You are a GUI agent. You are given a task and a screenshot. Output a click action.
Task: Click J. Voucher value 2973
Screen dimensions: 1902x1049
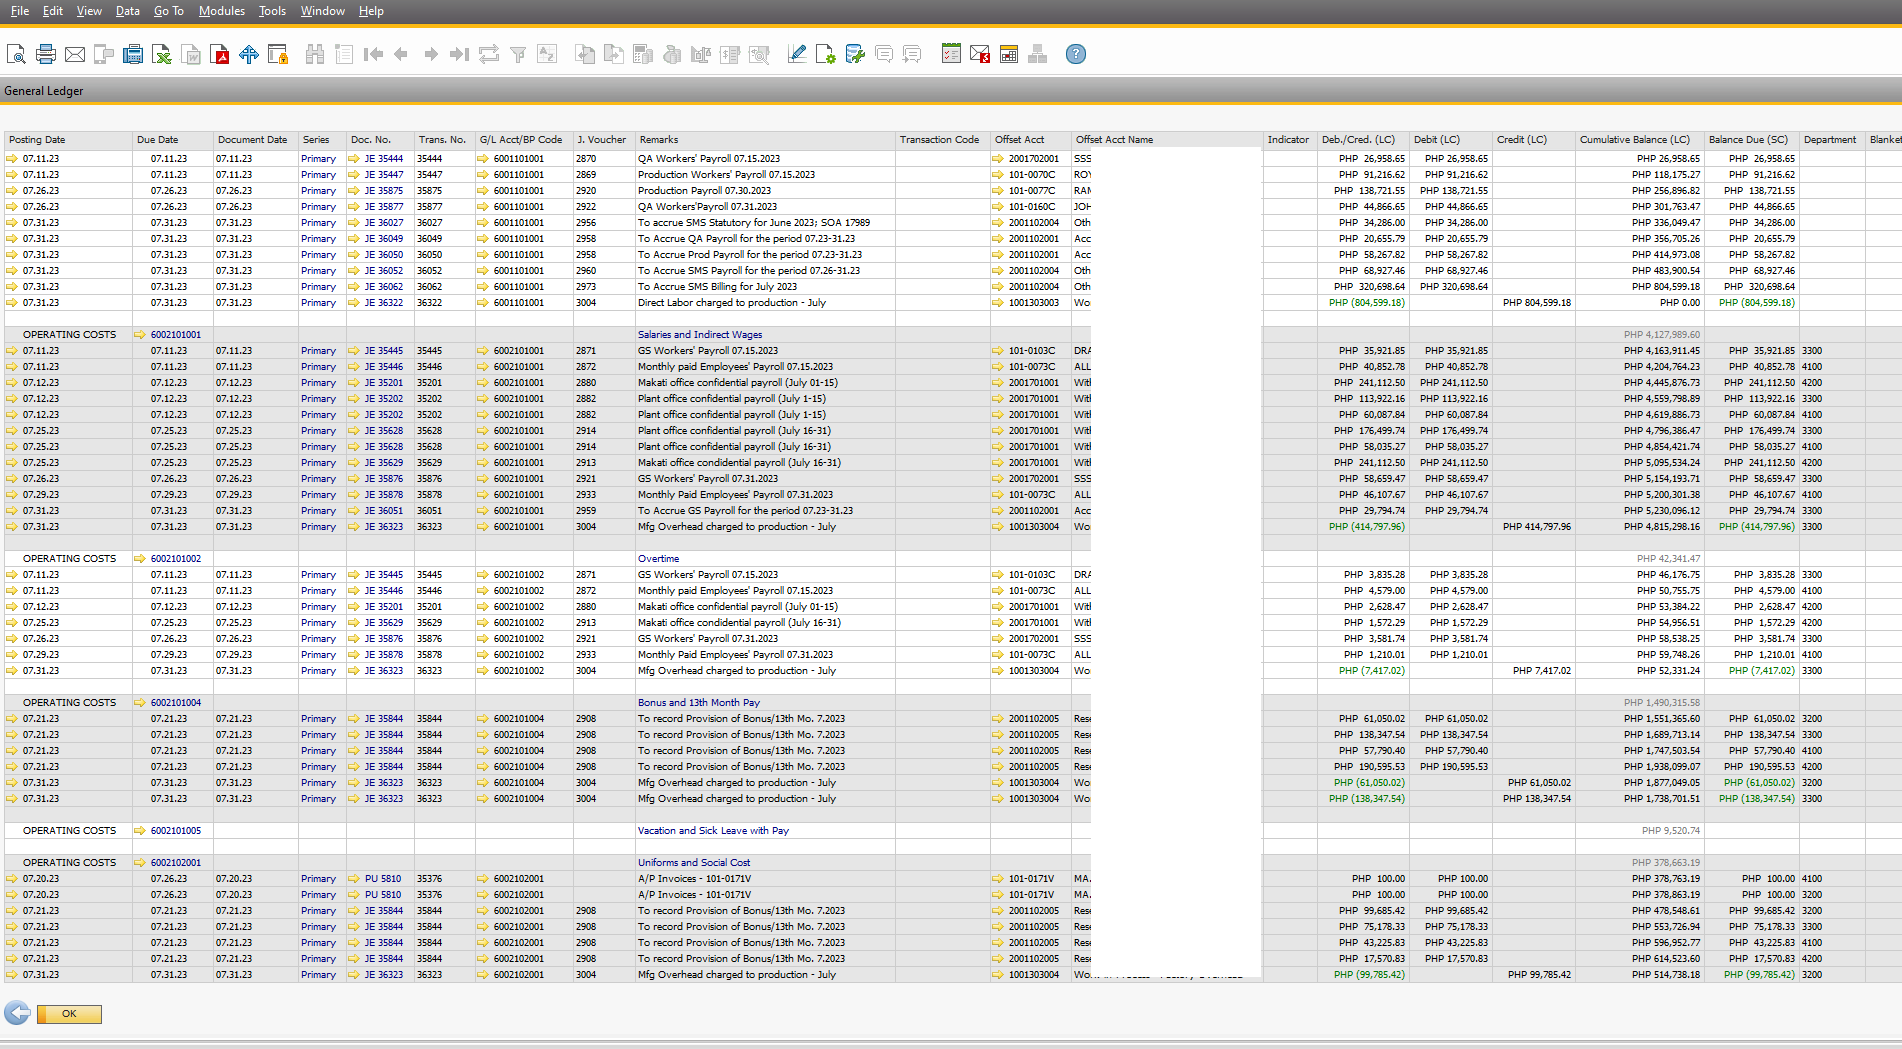pyautogui.click(x=586, y=287)
